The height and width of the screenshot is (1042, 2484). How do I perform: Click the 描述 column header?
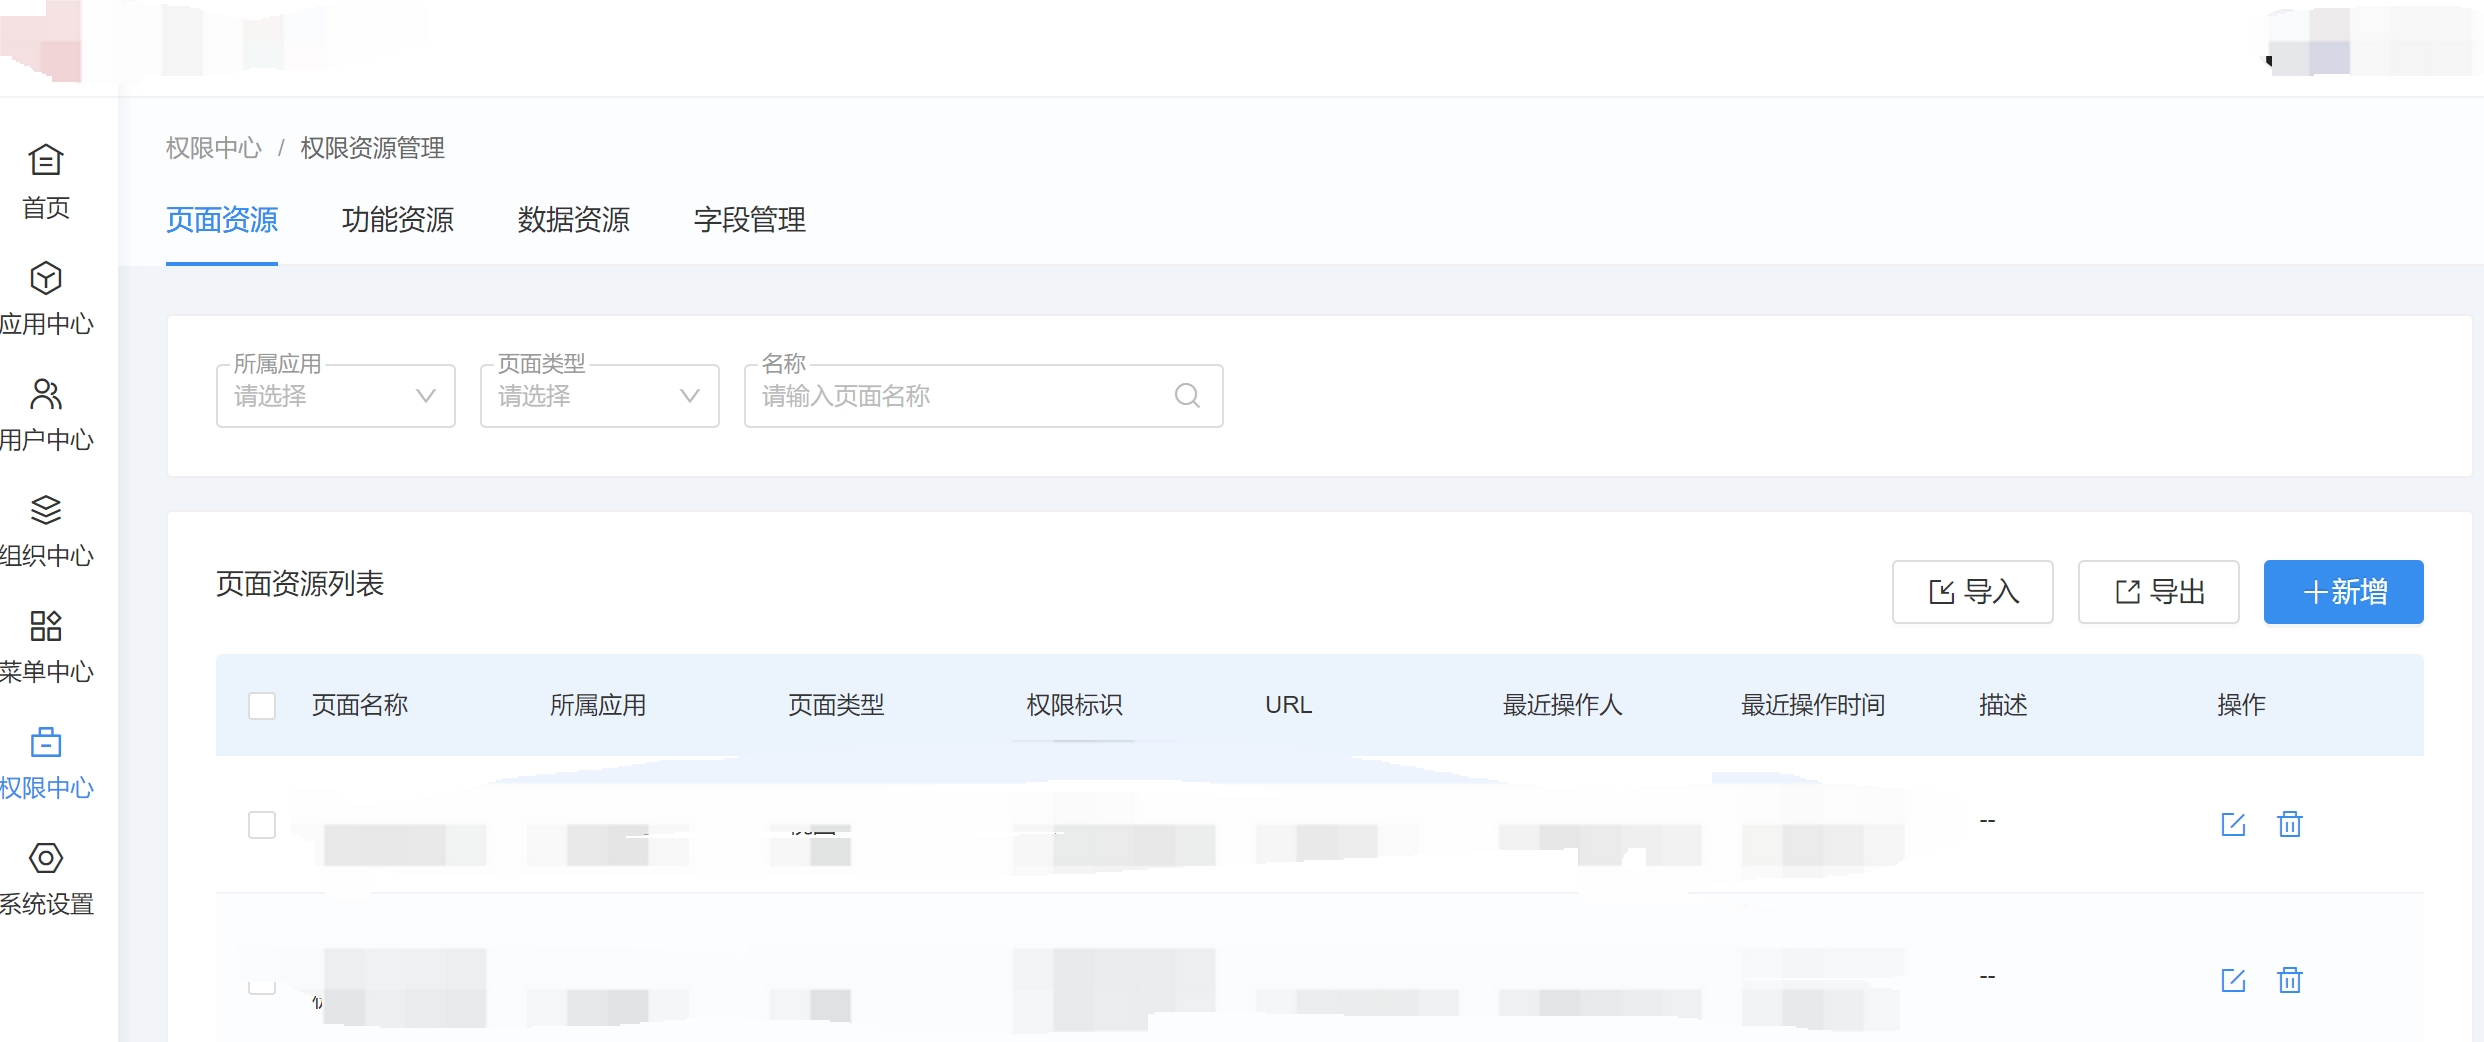pyautogui.click(x=2003, y=705)
